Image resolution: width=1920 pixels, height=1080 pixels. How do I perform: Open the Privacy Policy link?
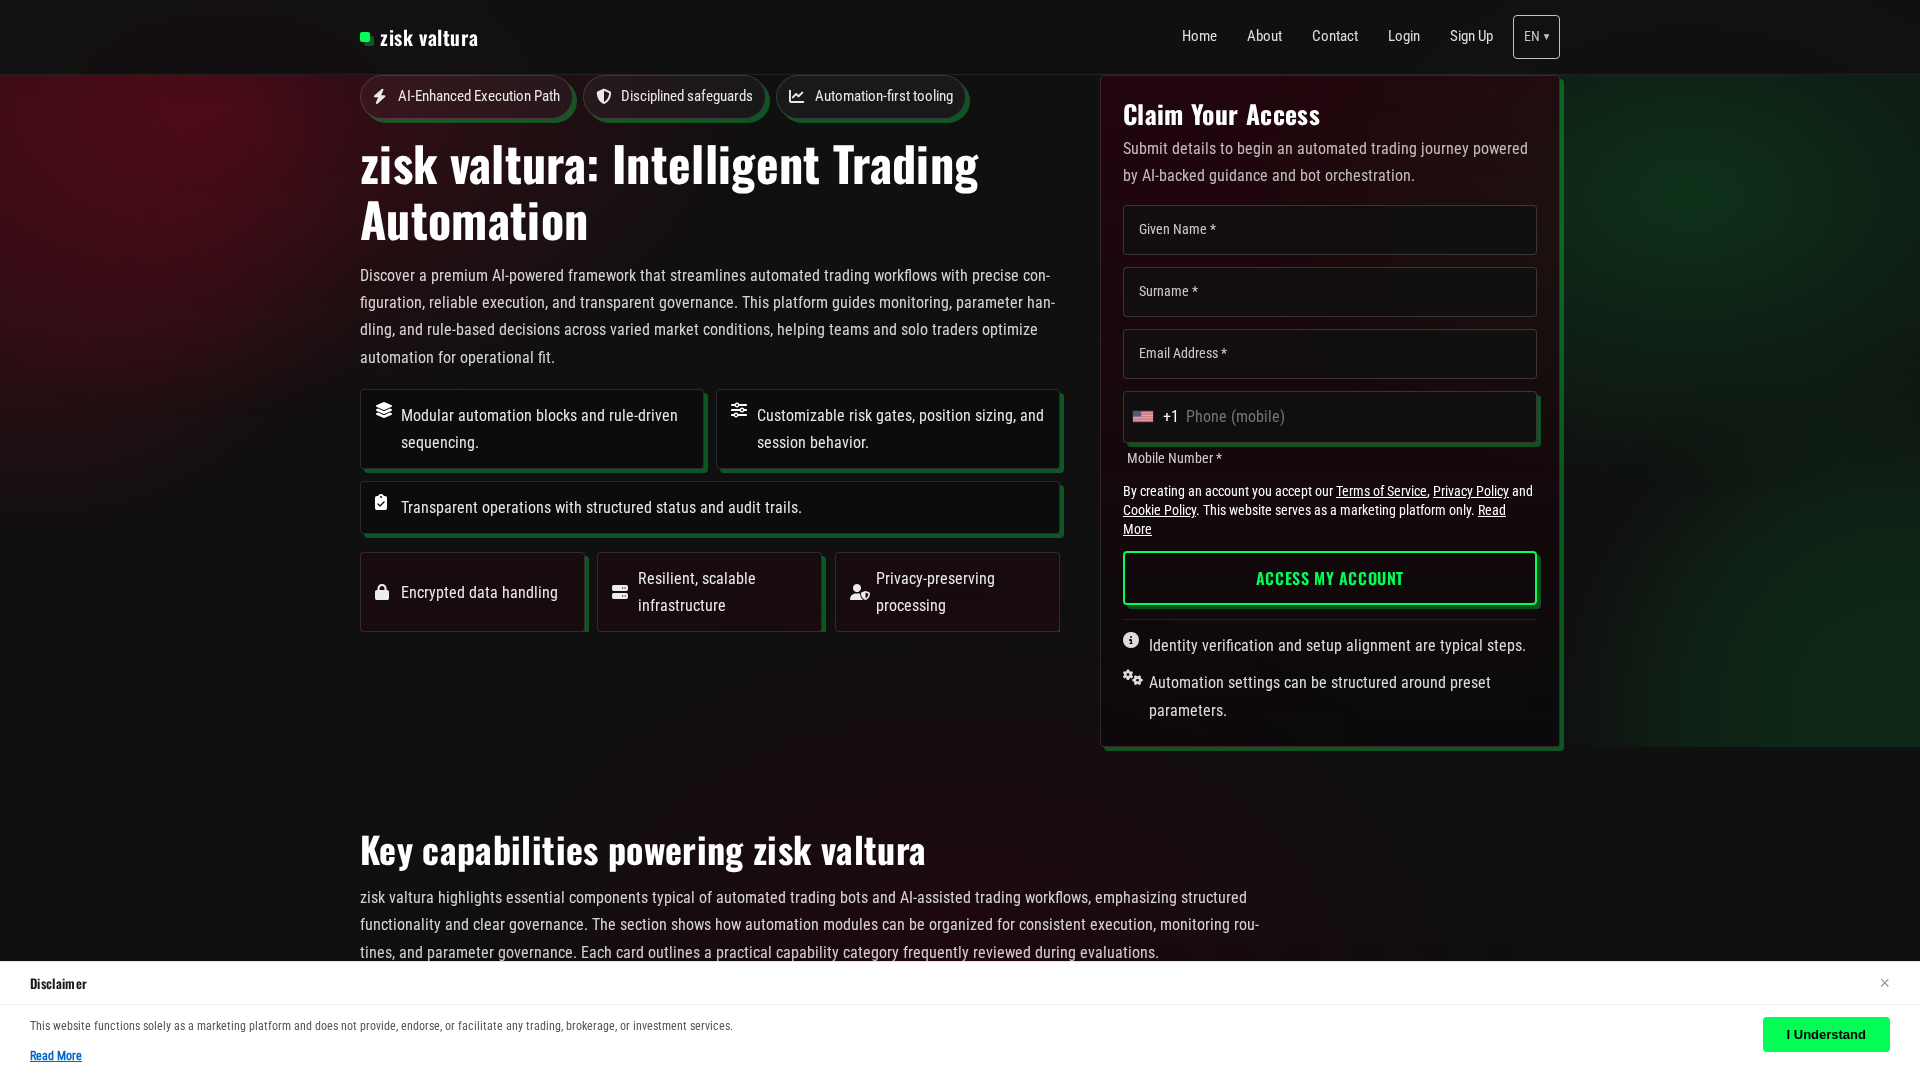(x=1470, y=491)
